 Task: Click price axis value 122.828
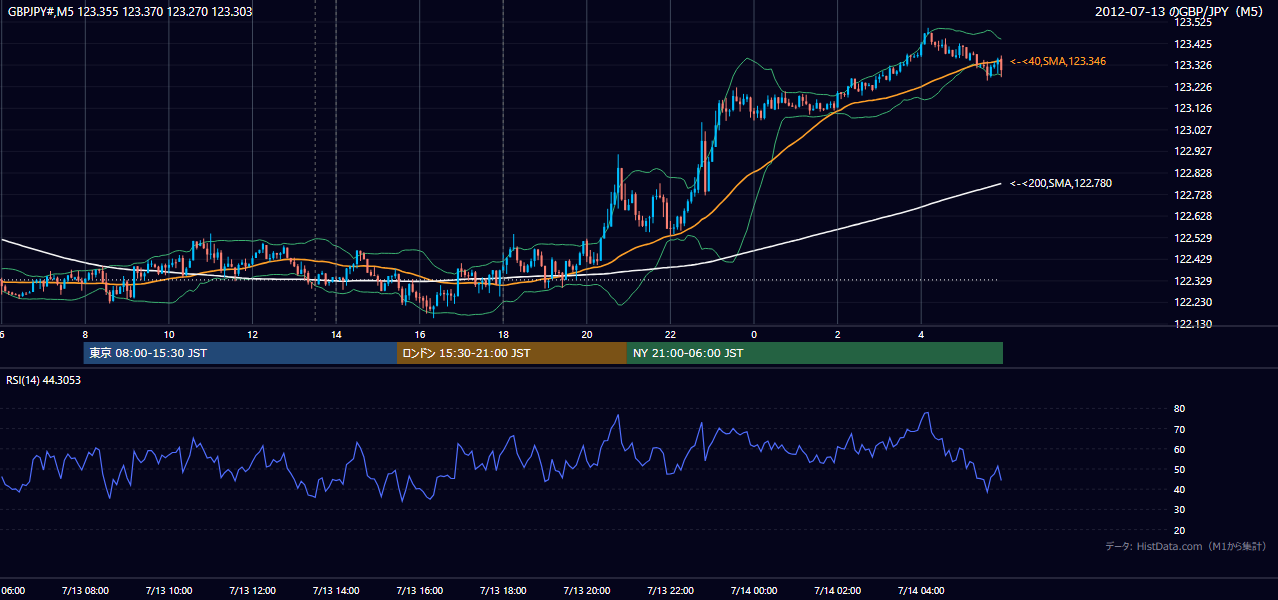point(1192,173)
